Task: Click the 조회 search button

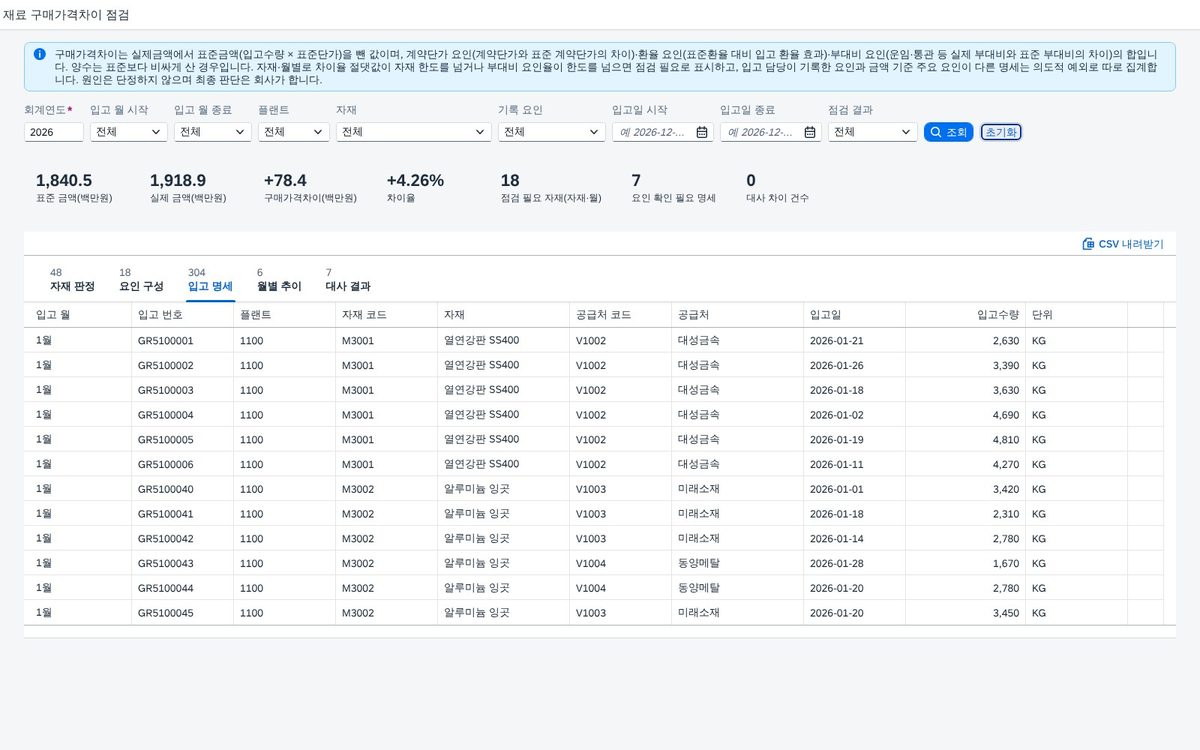Action: pyautogui.click(x=948, y=132)
